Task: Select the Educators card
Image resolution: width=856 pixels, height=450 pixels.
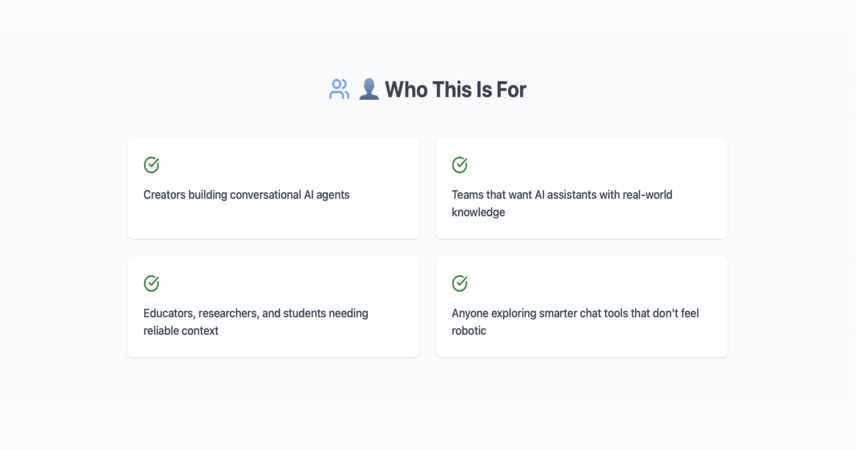Action: coord(274,307)
